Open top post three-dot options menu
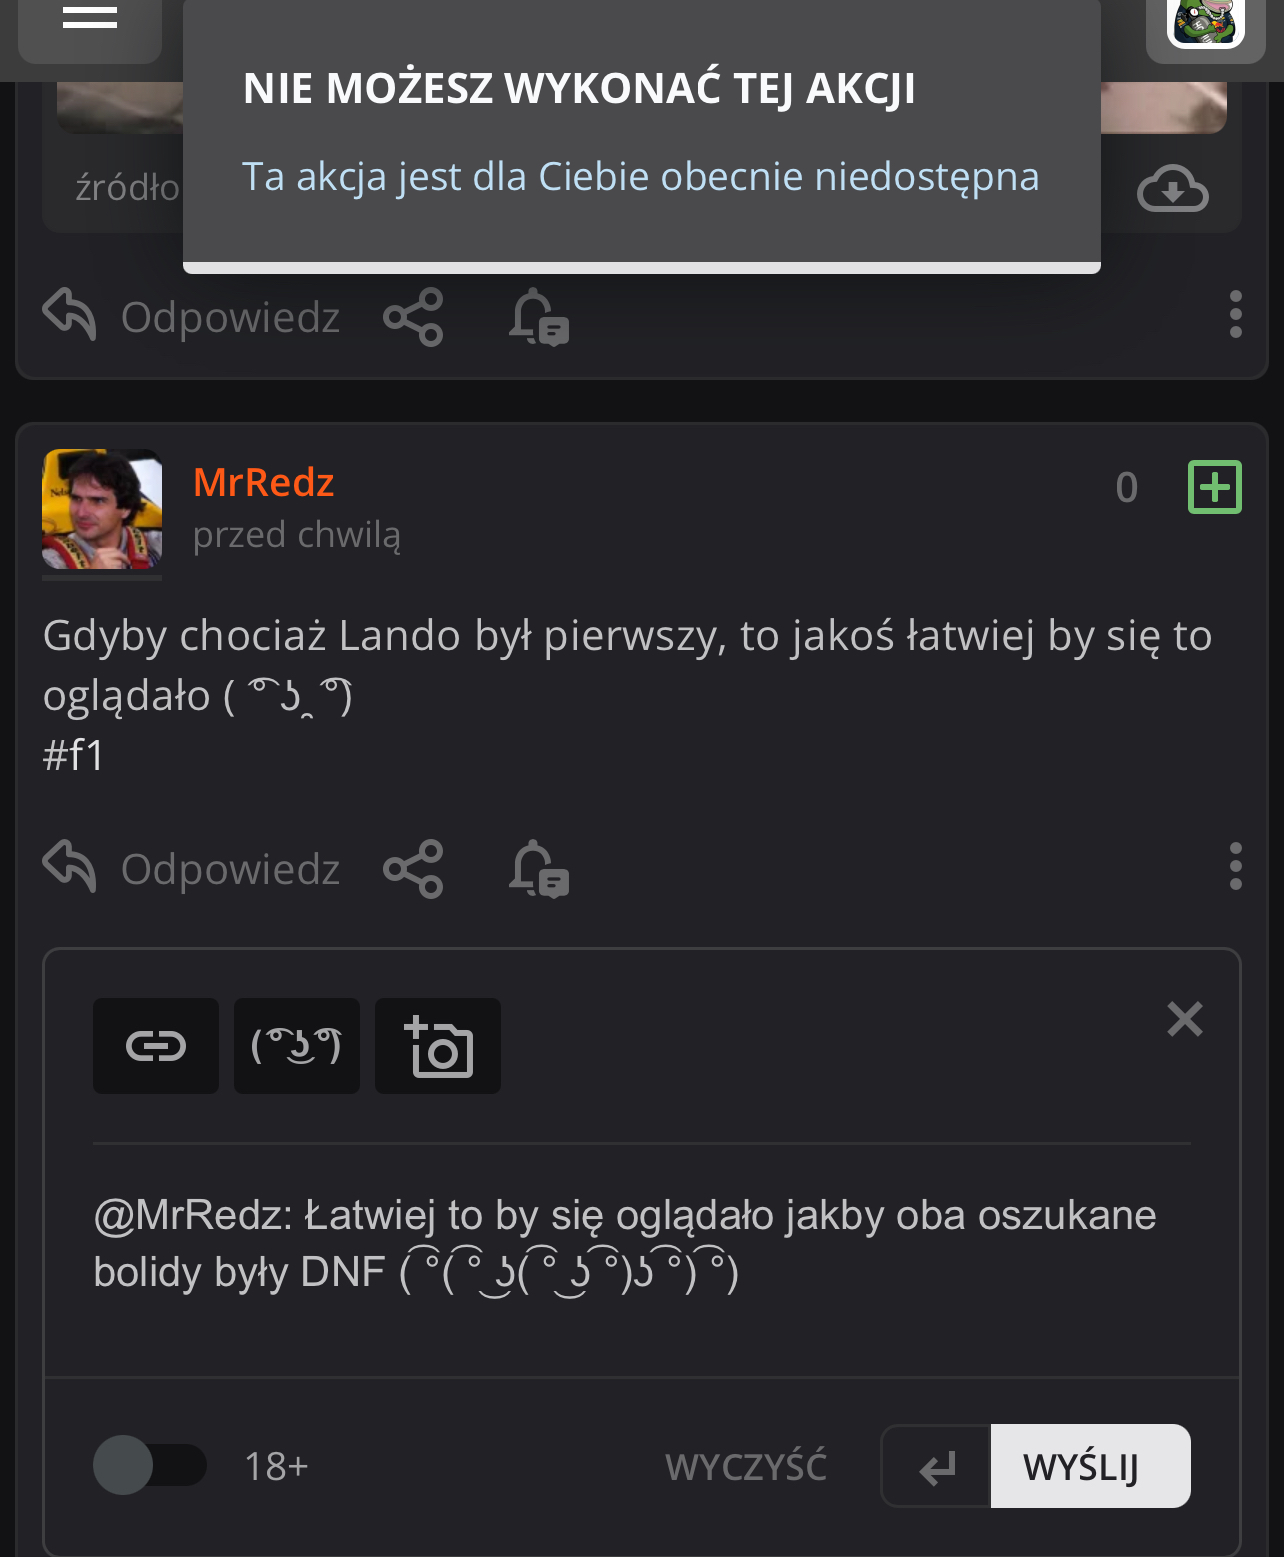This screenshot has height=1557, width=1284. (1236, 315)
